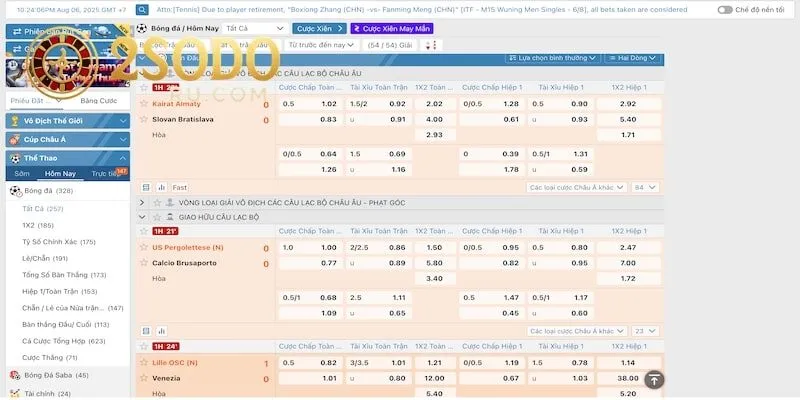Screen dimensions: 800x400
Task: Click the scoreboard icon left of Fast
Action: pyautogui.click(x=145, y=187)
